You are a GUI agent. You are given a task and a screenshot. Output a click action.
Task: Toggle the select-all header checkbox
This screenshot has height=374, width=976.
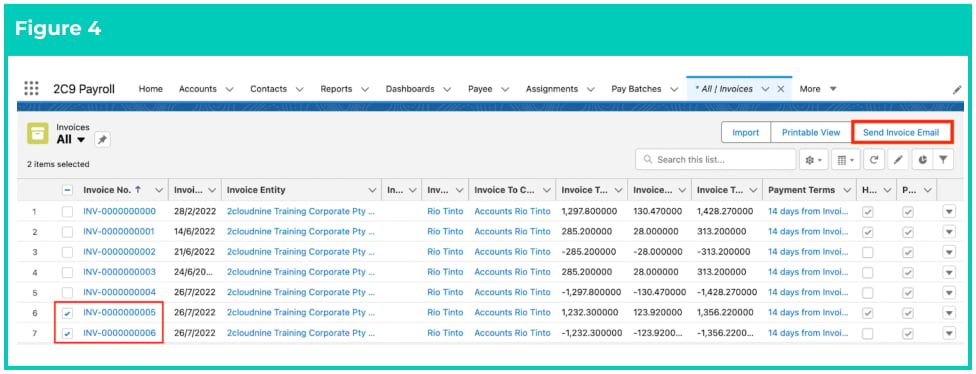pos(67,190)
